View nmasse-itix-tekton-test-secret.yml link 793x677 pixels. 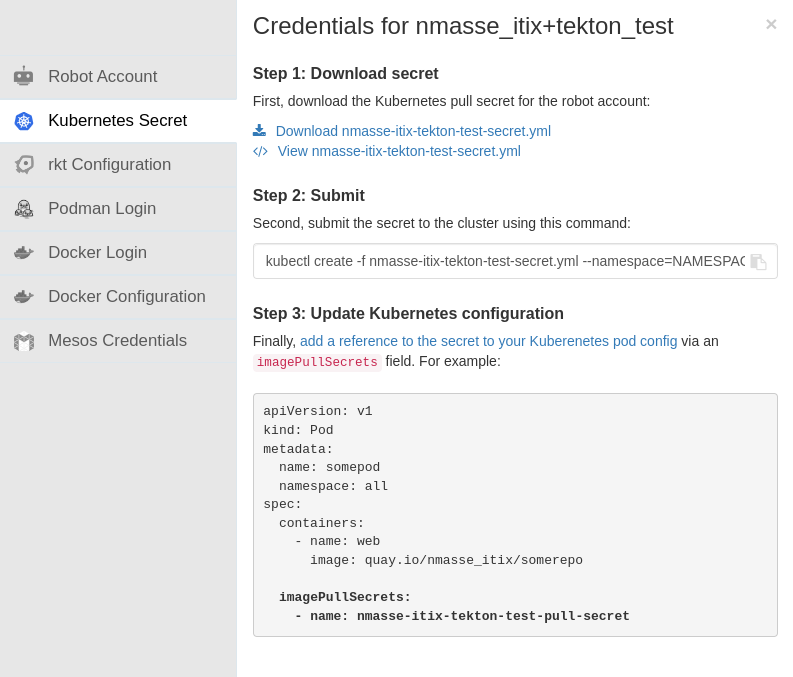click(399, 151)
